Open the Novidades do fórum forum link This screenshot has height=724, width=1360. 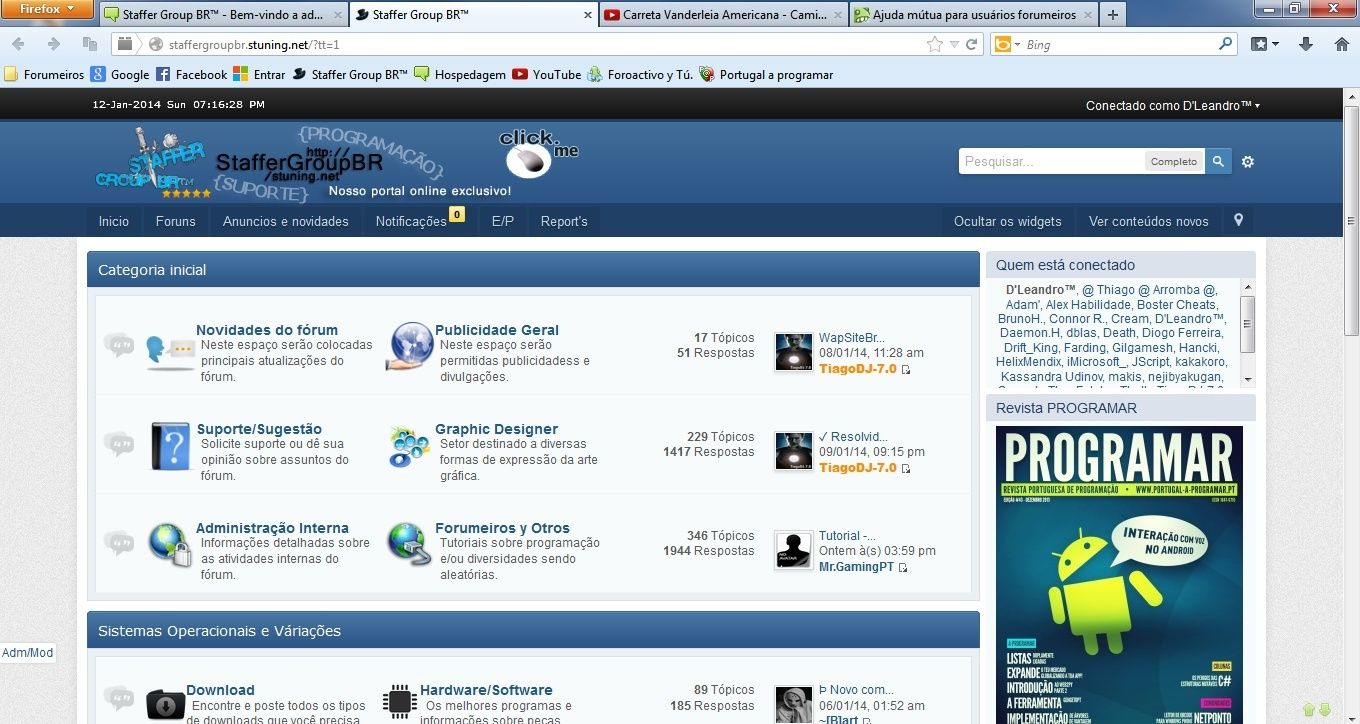[267, 330]
